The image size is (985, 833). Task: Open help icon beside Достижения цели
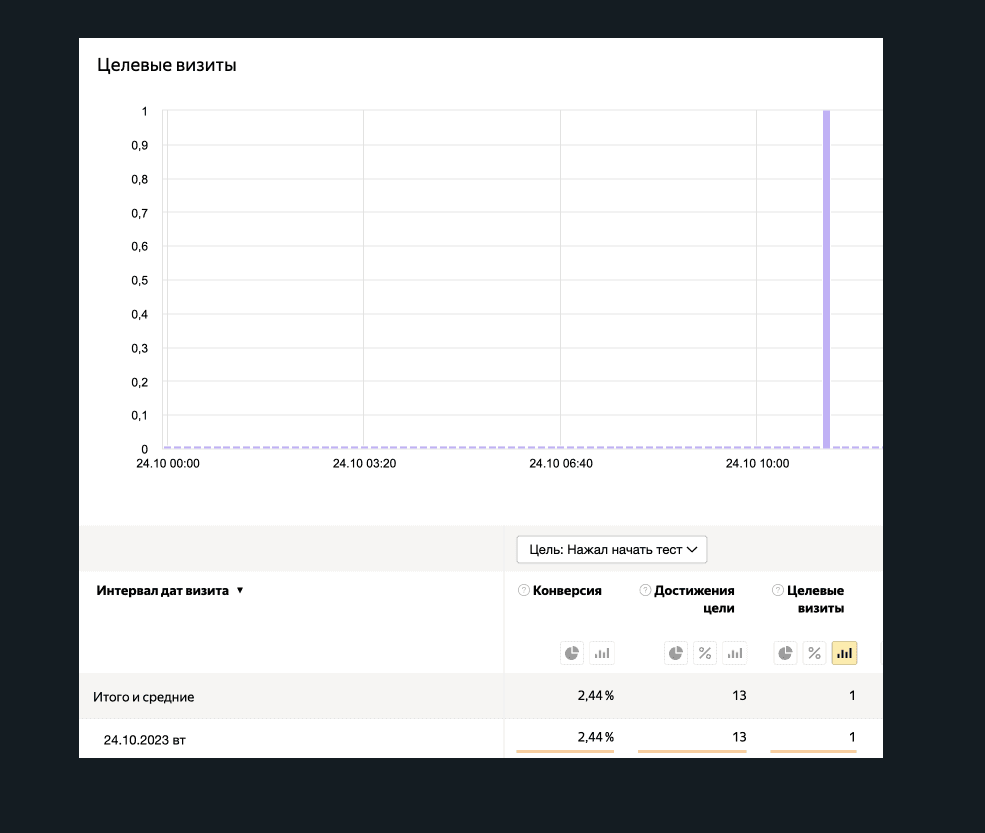pyautogui.click(x=645, y=591)
